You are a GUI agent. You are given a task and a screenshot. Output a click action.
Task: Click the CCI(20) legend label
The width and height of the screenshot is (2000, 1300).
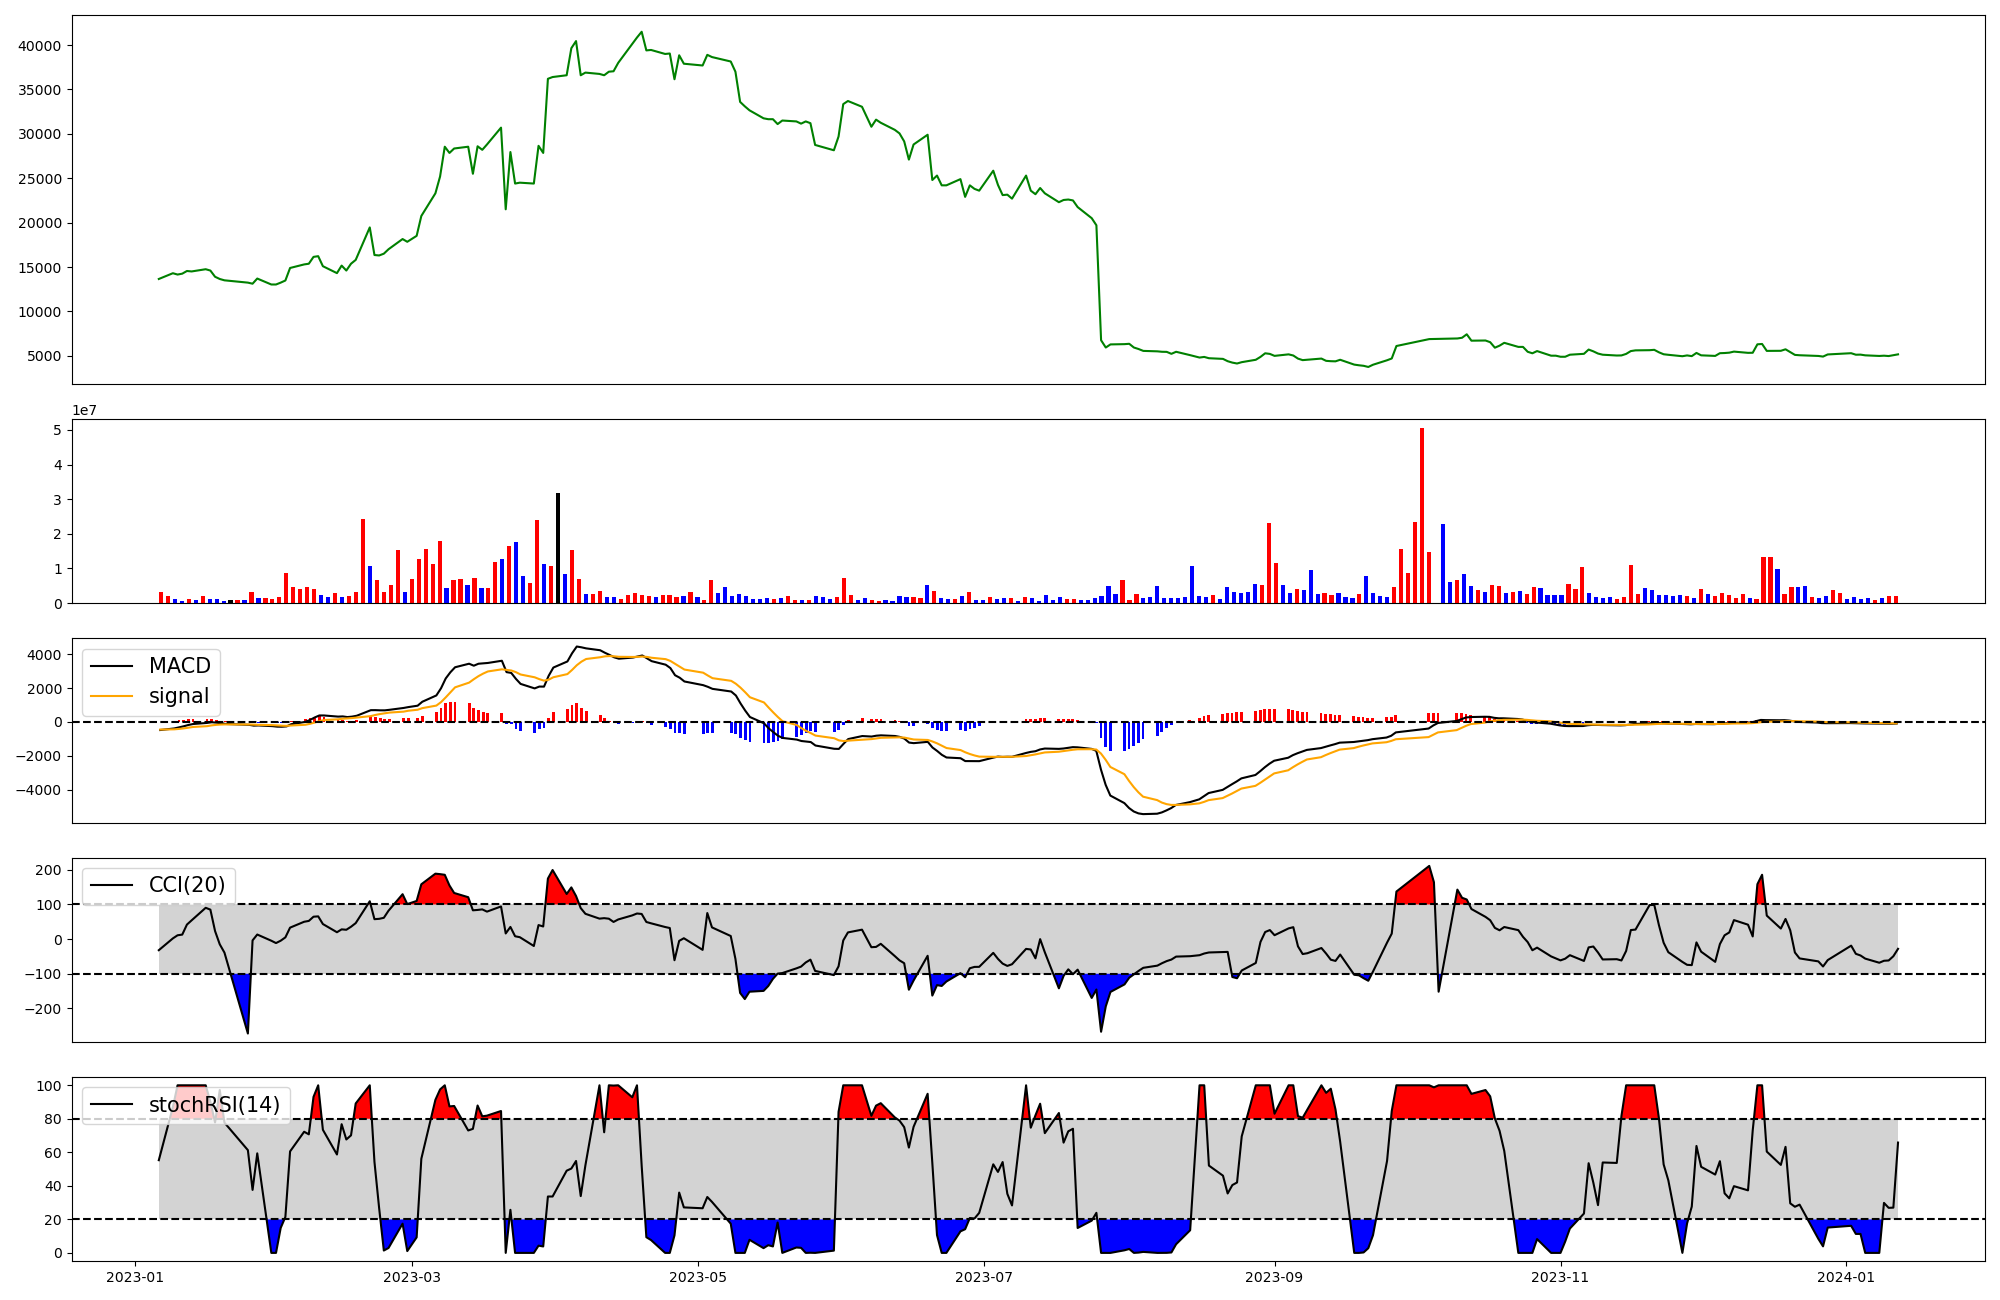pyautogui.click(x=186, y=885)
